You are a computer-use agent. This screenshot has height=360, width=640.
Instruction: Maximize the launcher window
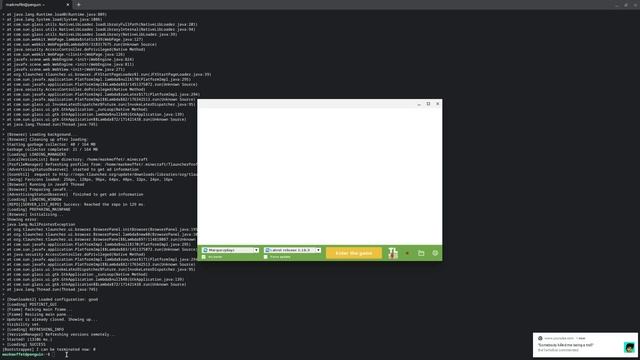point(428,104)
